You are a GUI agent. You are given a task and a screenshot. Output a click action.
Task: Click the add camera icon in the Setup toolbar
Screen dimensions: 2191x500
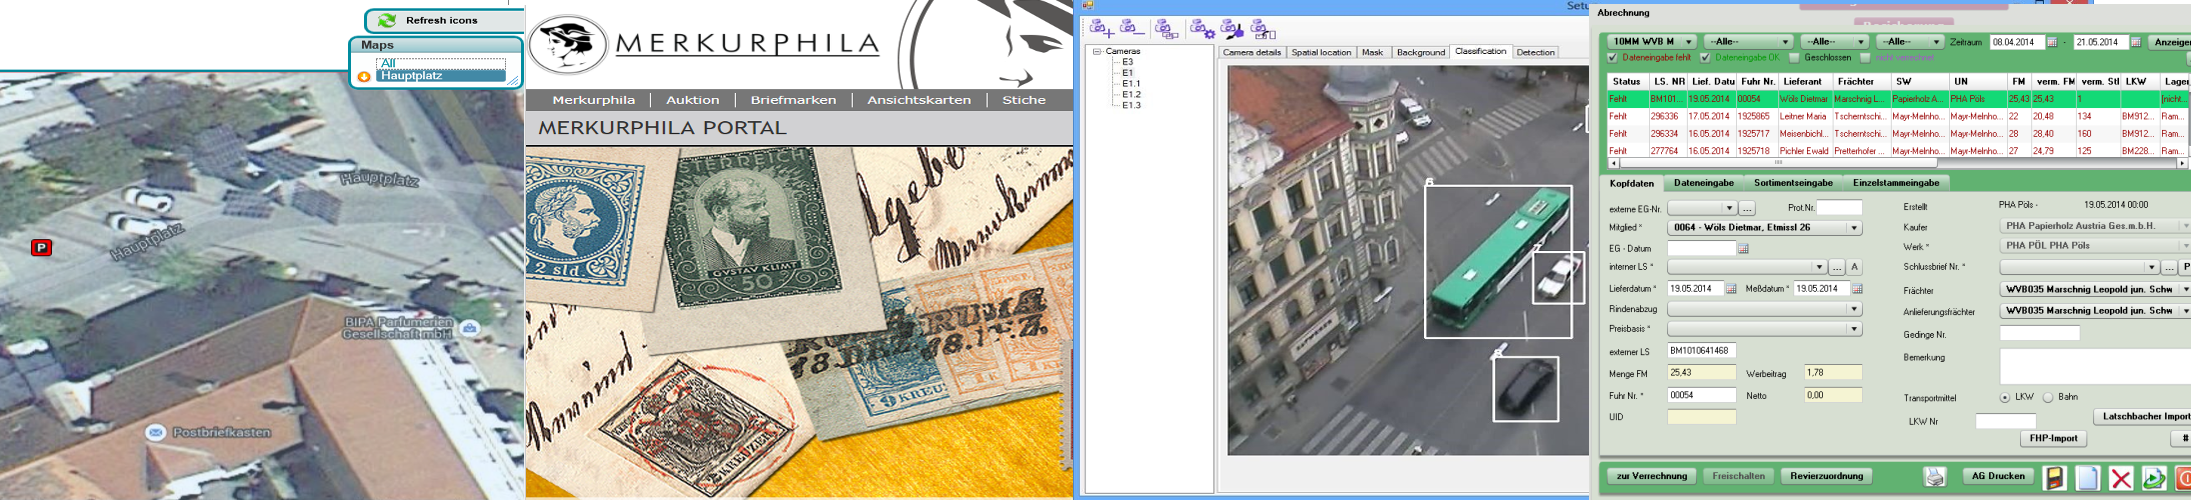point(1102,28)
